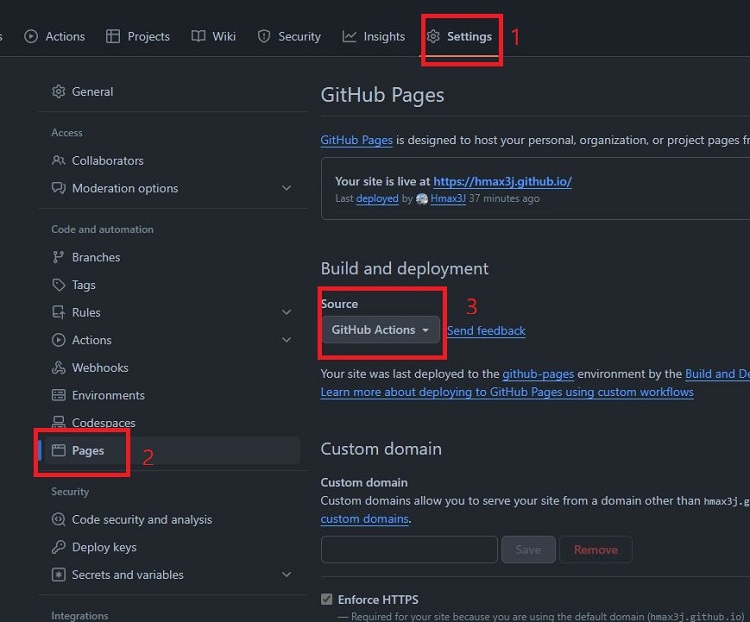Open the Insights tab
The image size is (750, 622).
point(374,36)
